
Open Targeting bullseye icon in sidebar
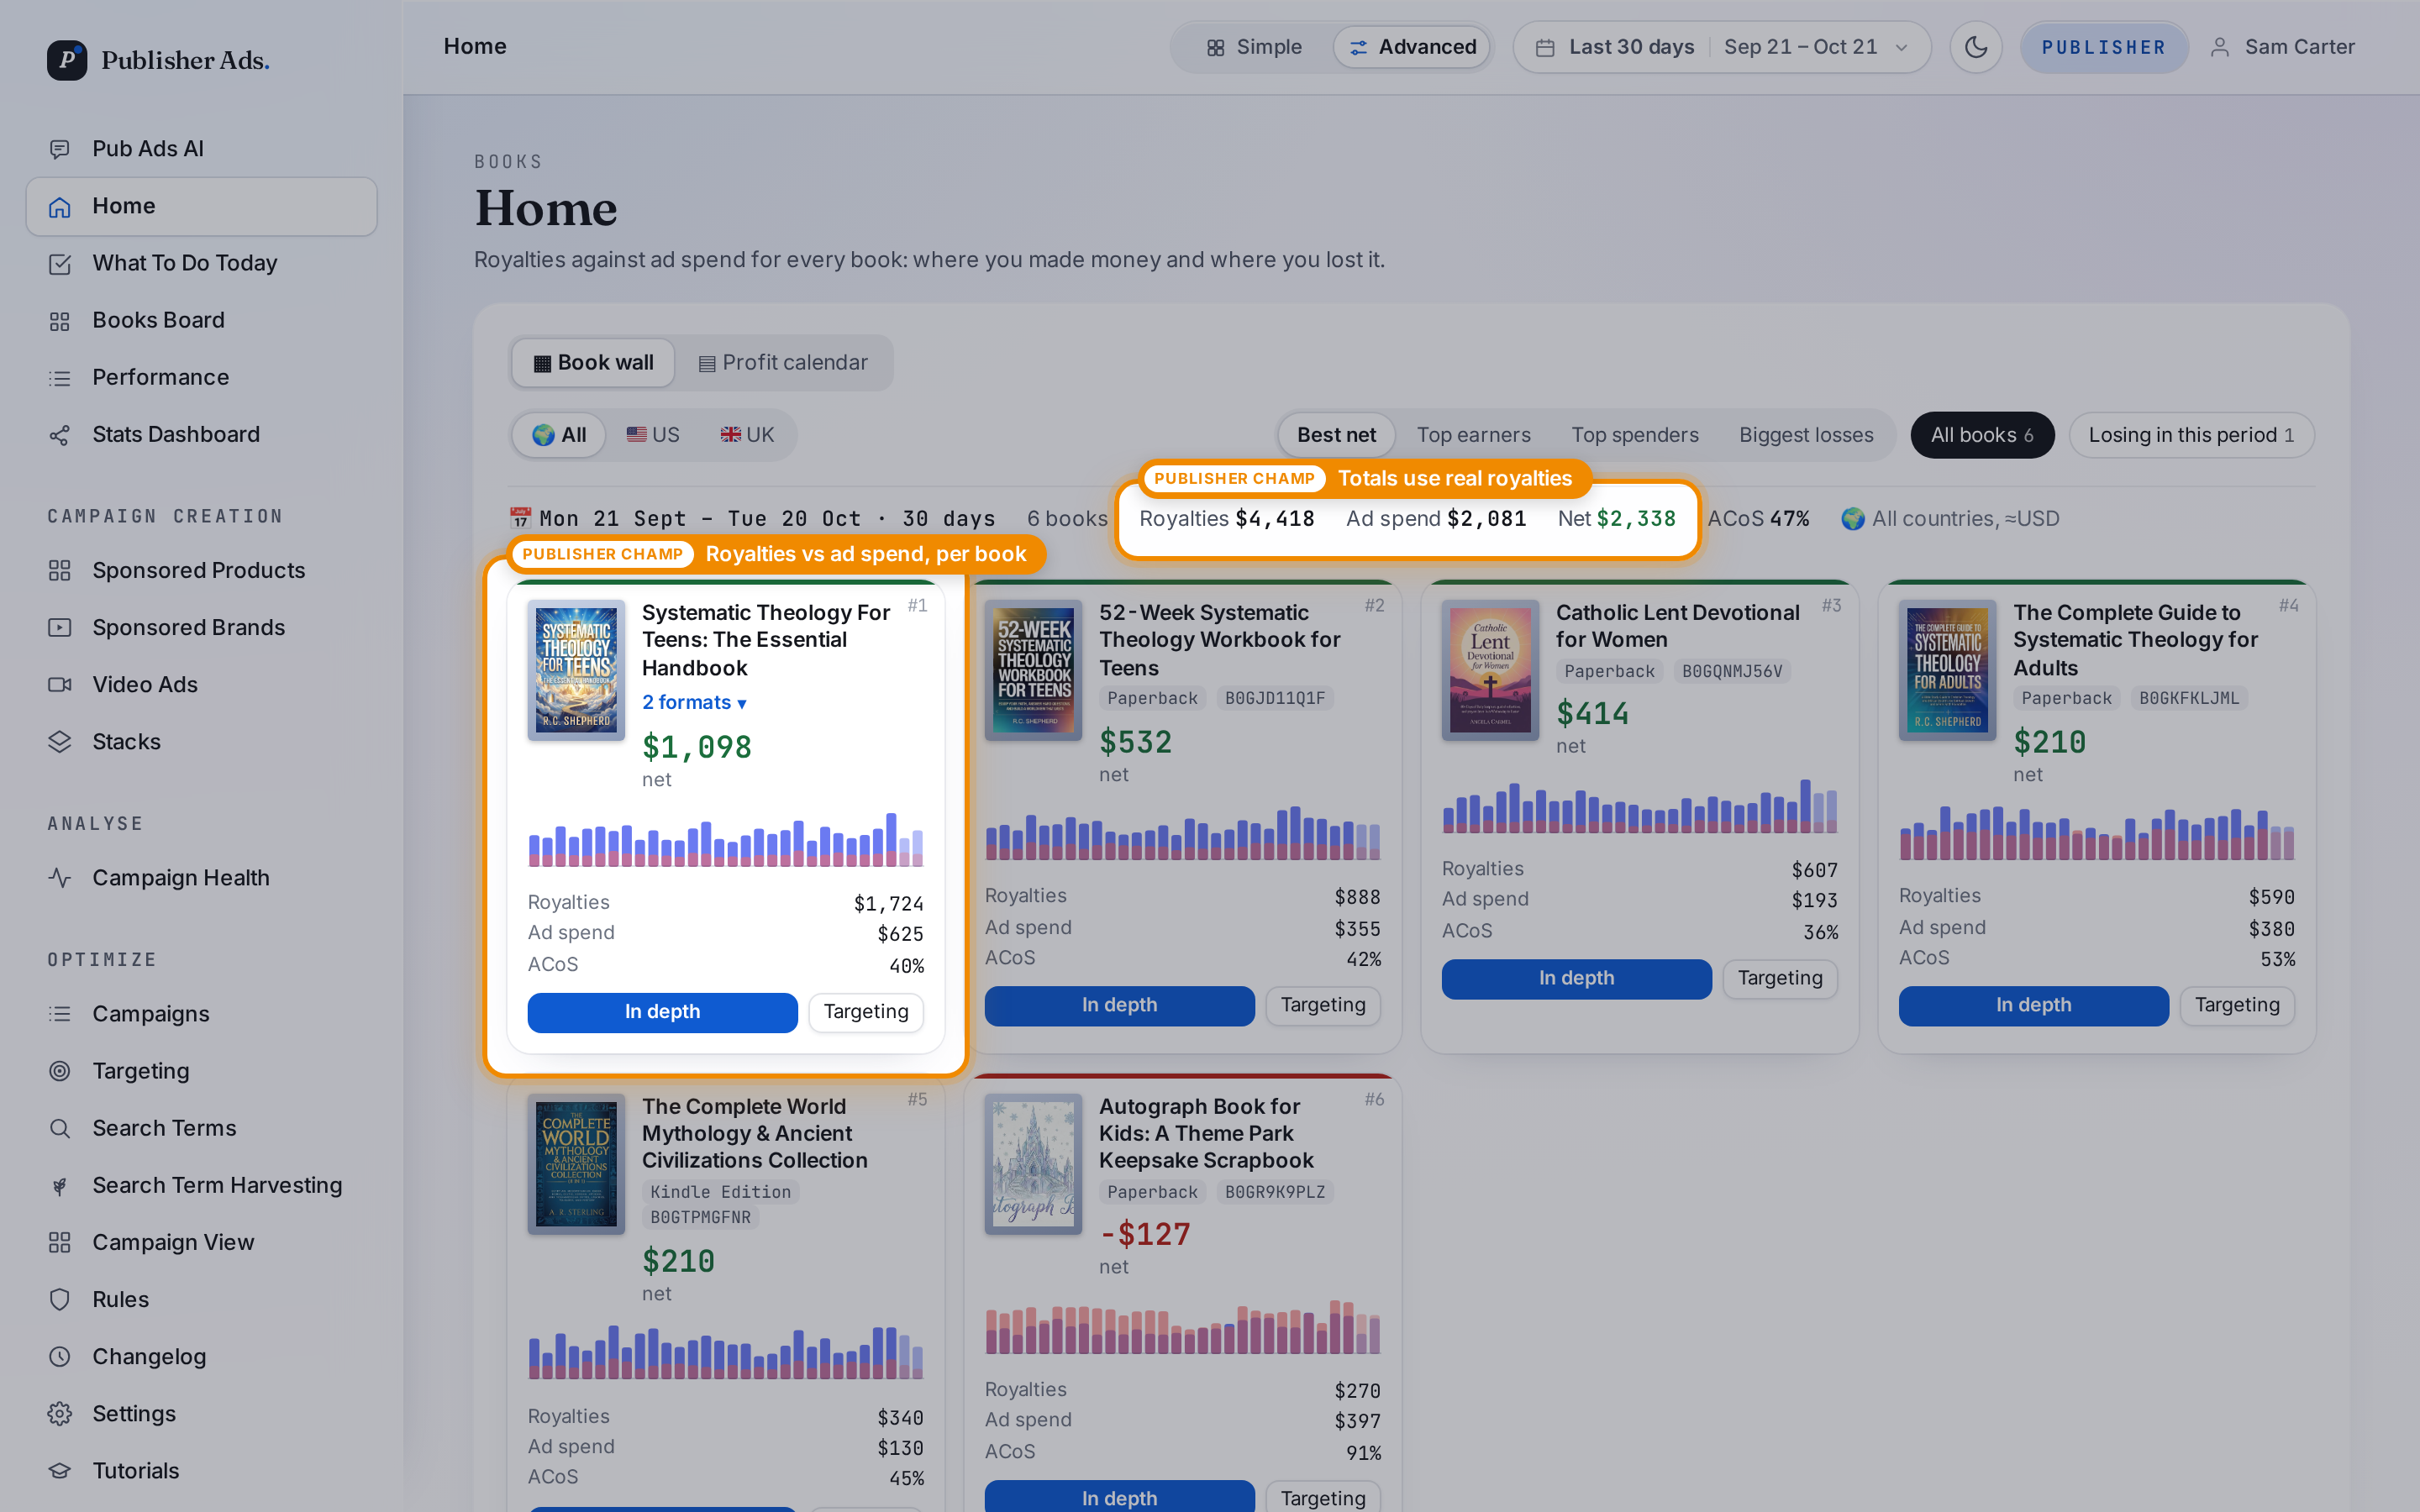pyautogui.click(x=60, y=1070)
